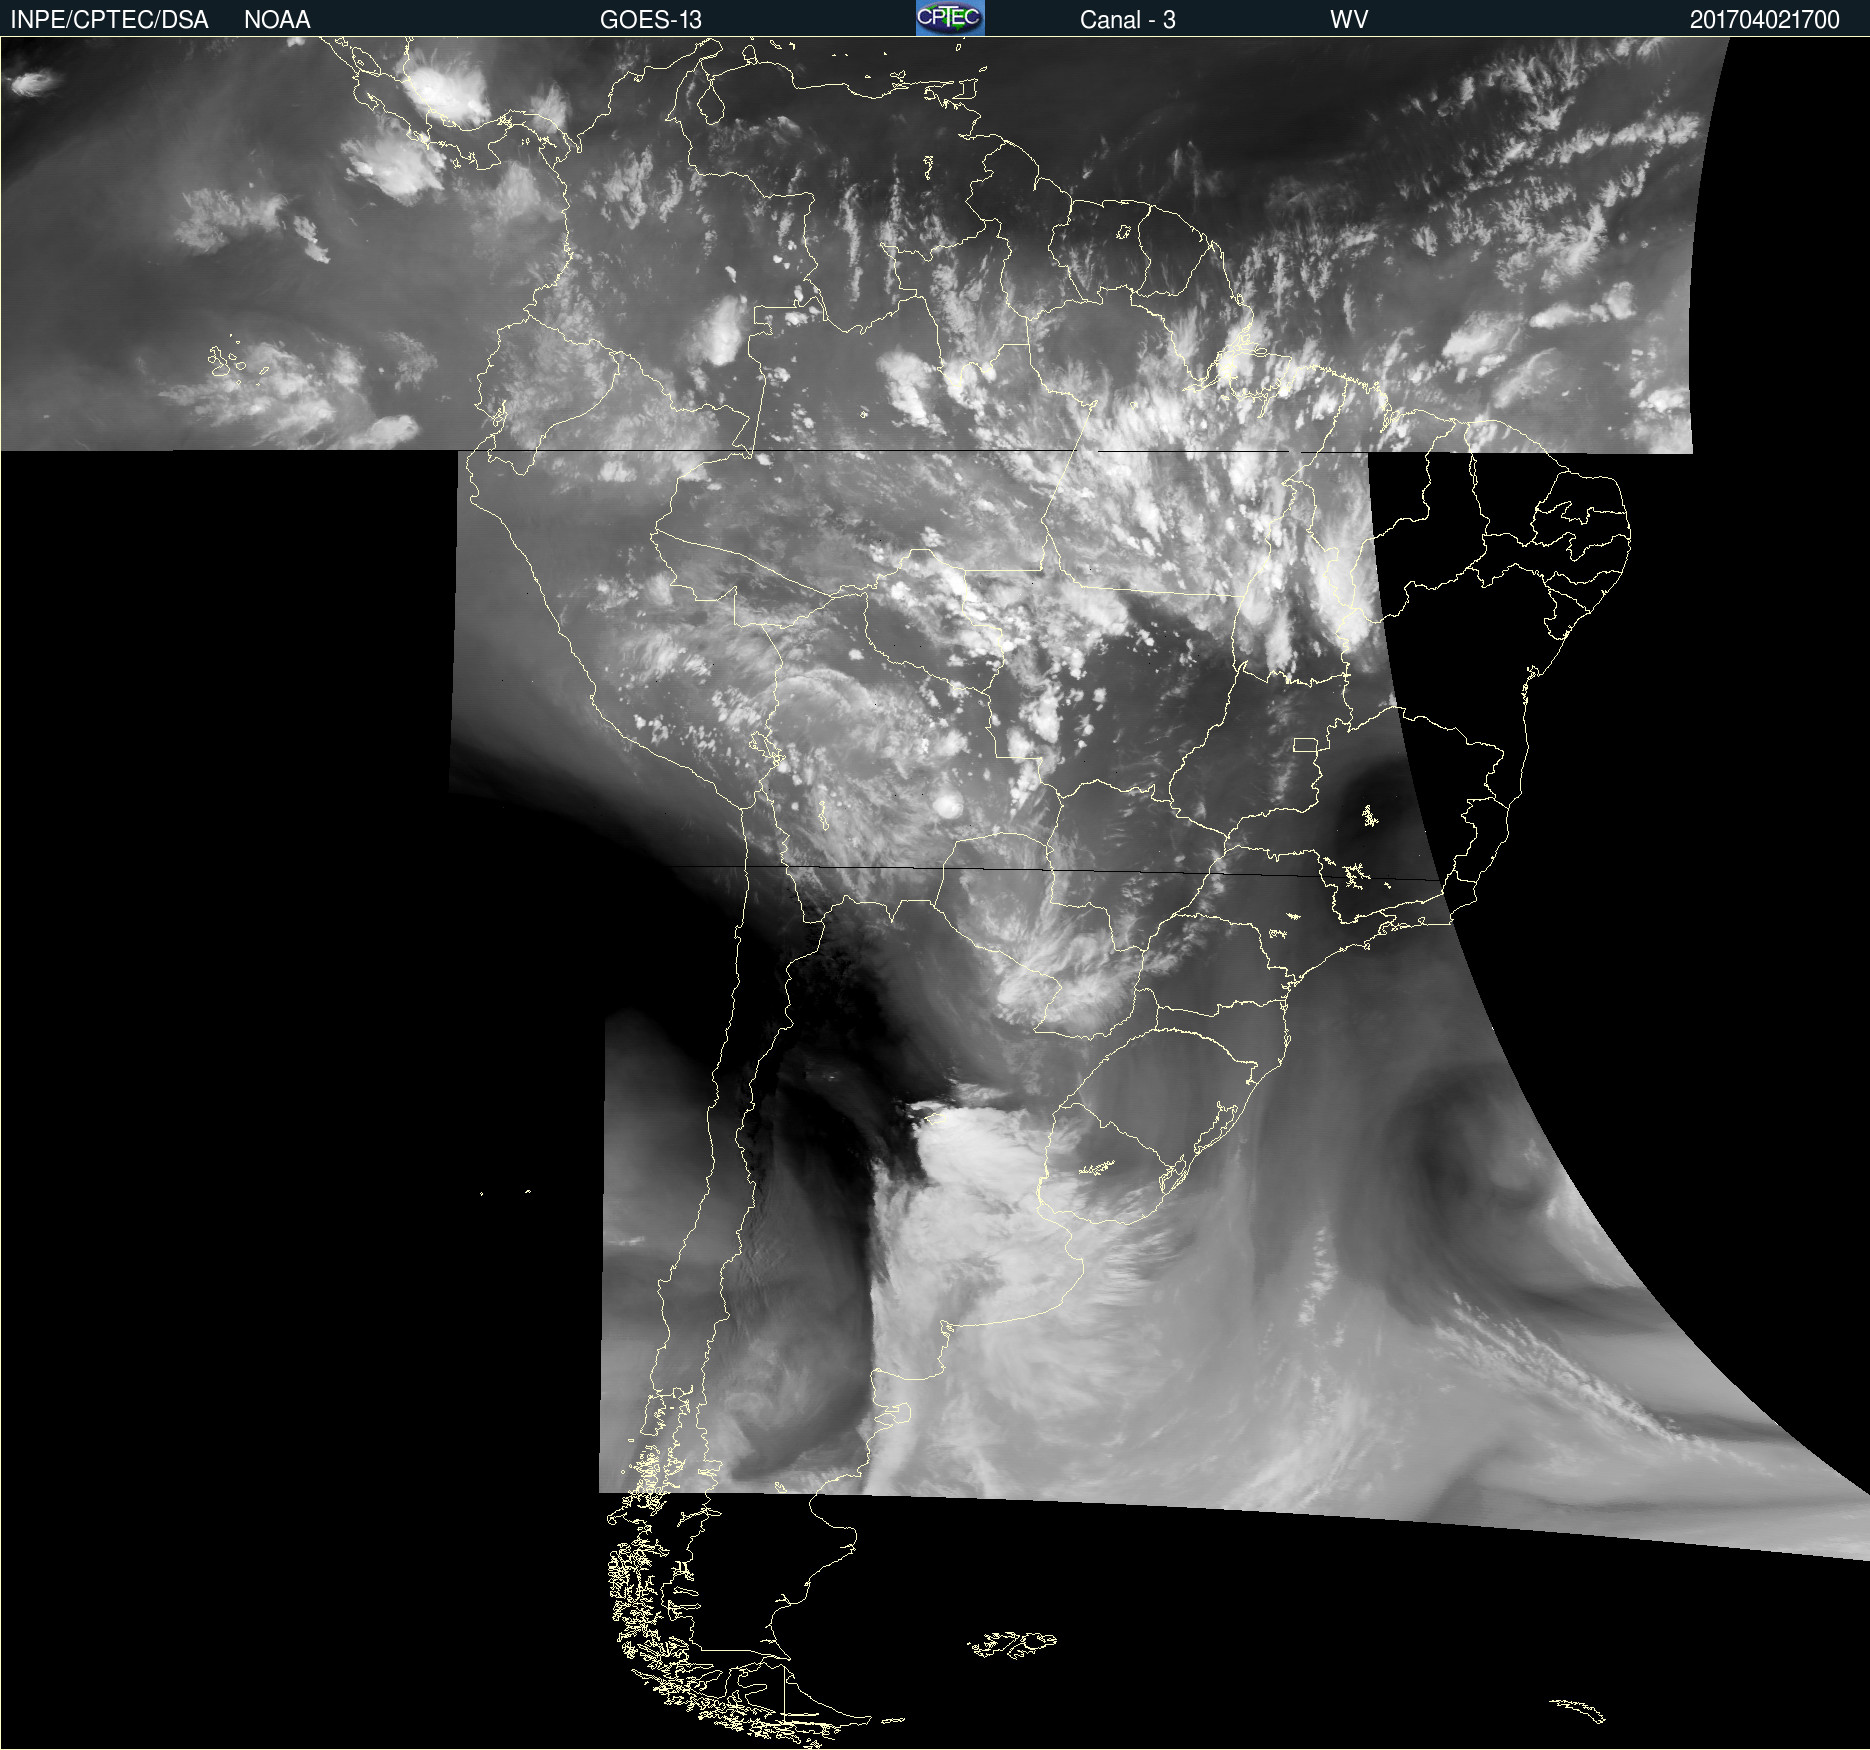Click the CPTEC logo in the header

[950, 18]
